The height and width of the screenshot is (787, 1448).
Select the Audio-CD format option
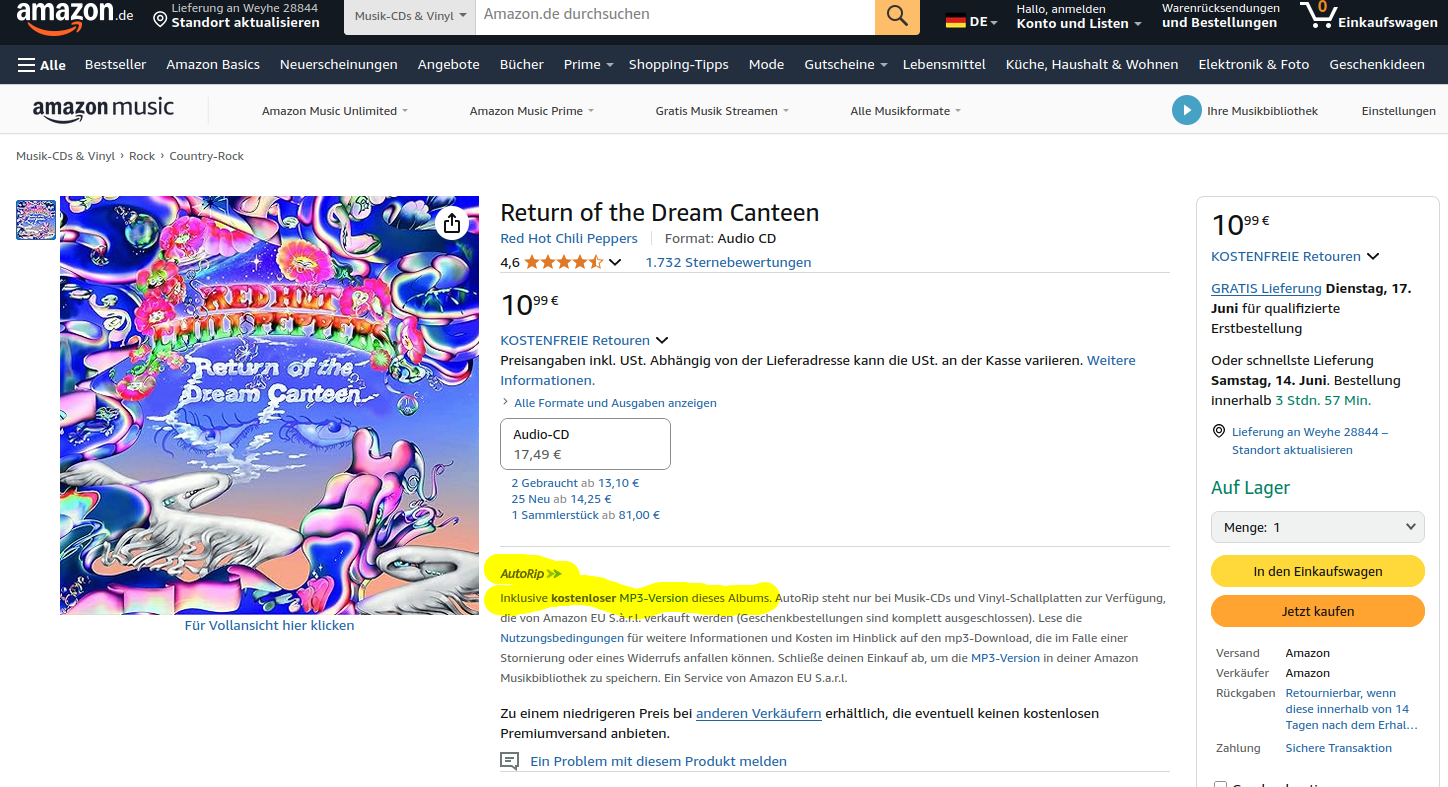click(585, 444)
